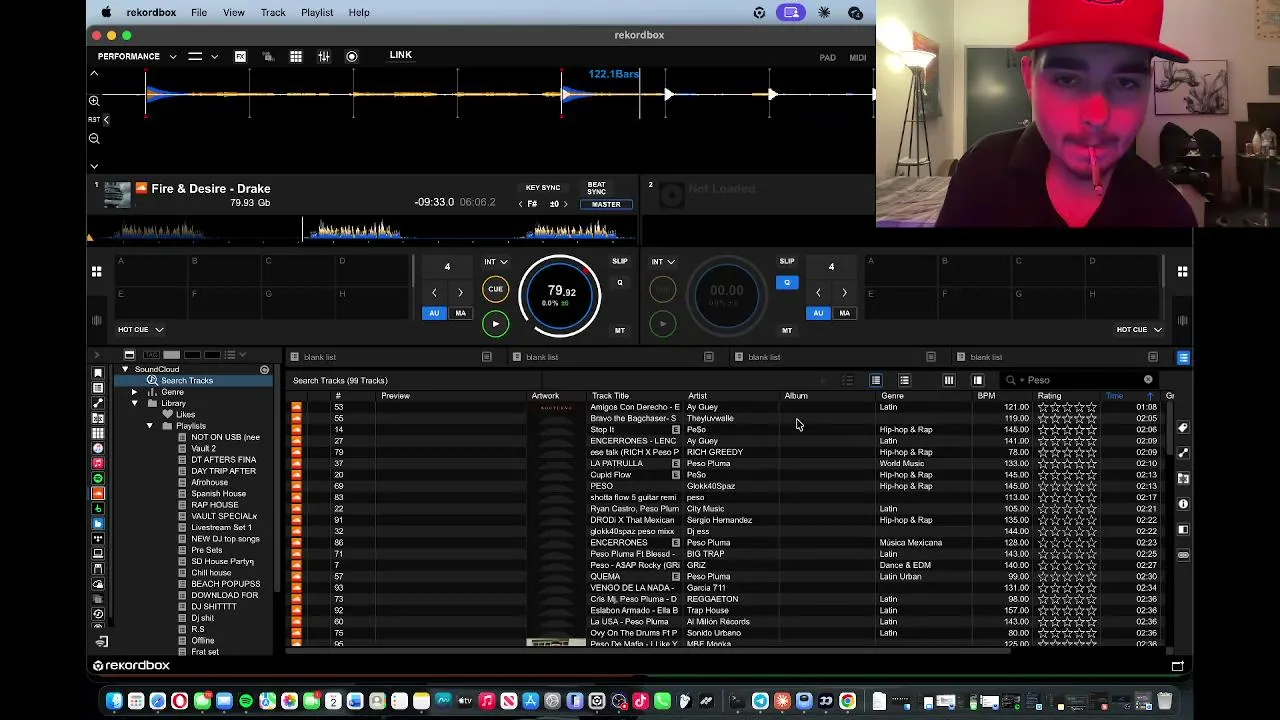Set deck 1 as MASTER

click(606, 204)
